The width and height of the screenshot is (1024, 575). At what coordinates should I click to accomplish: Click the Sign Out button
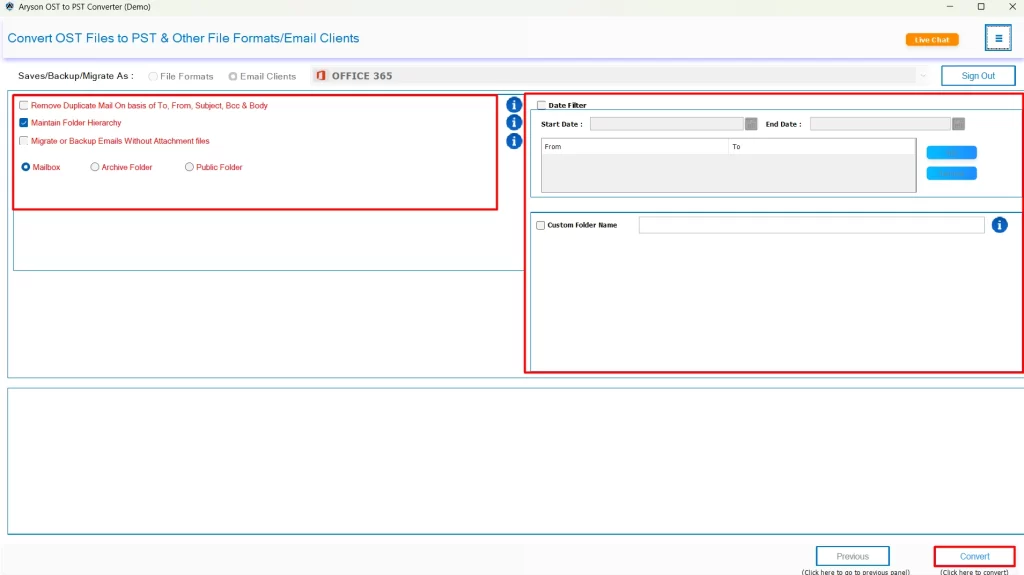[x=978, y=76]
